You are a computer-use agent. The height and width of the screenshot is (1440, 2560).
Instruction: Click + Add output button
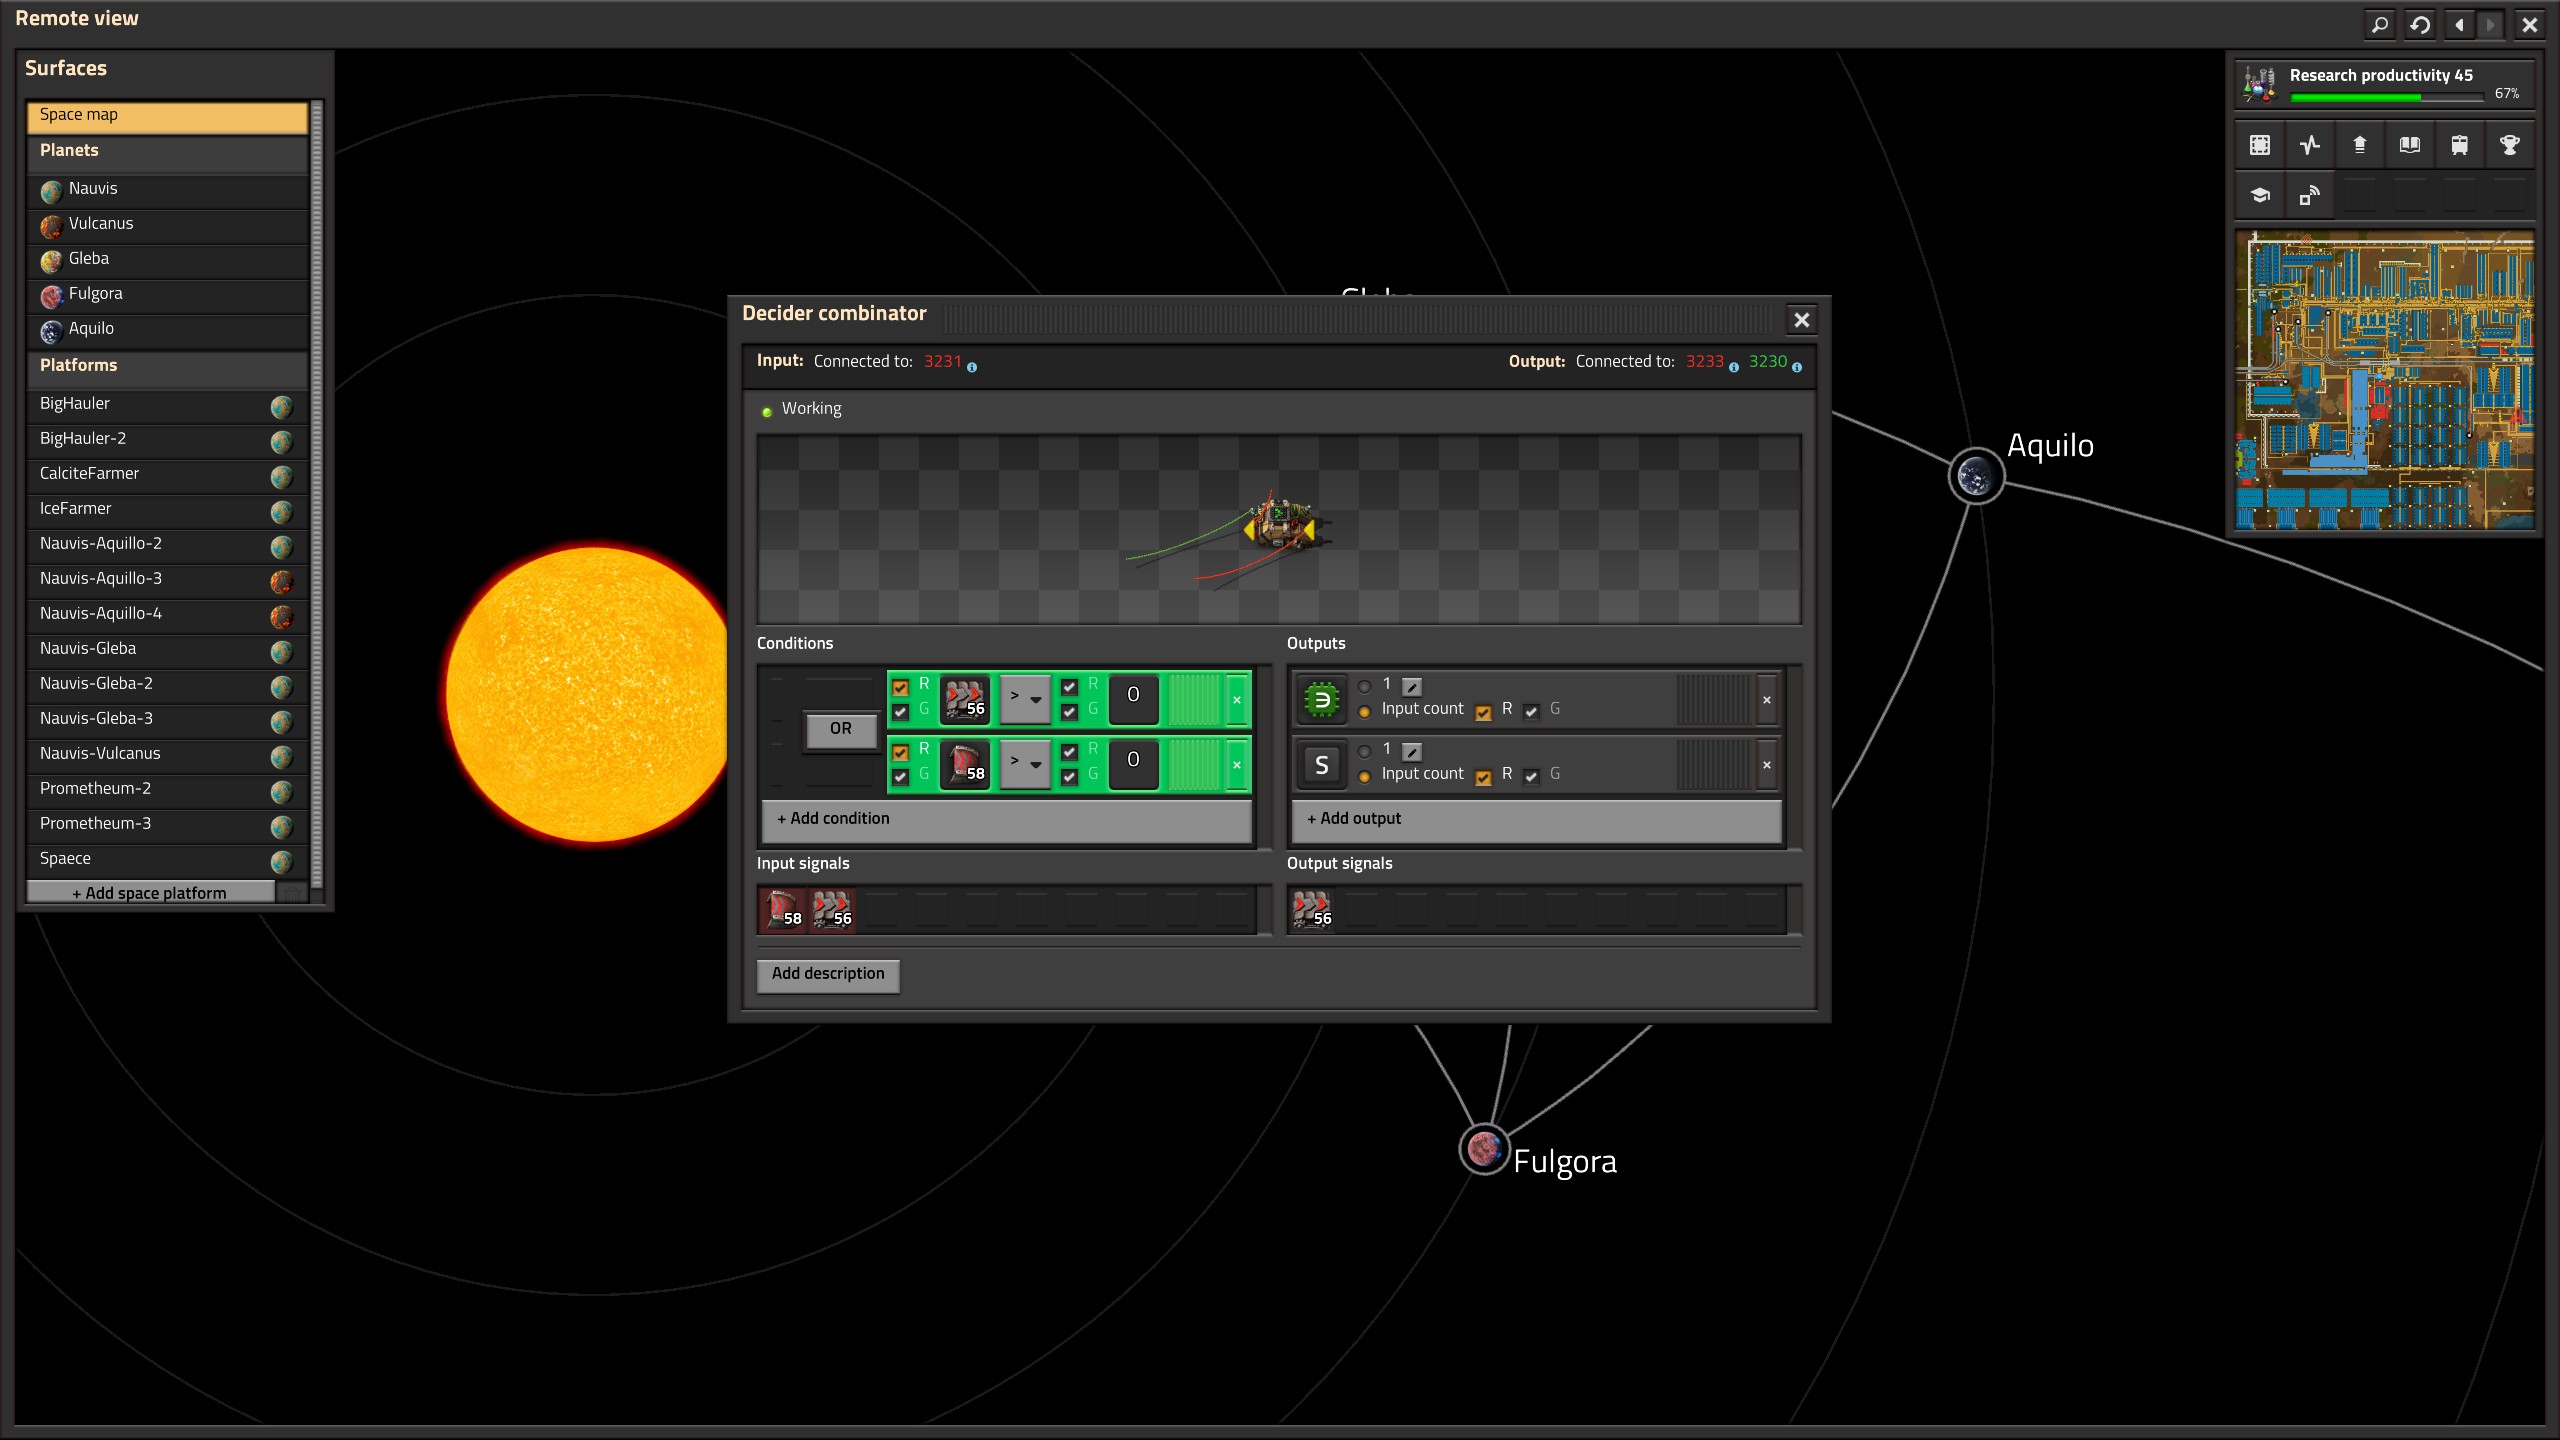point(1536,819)
